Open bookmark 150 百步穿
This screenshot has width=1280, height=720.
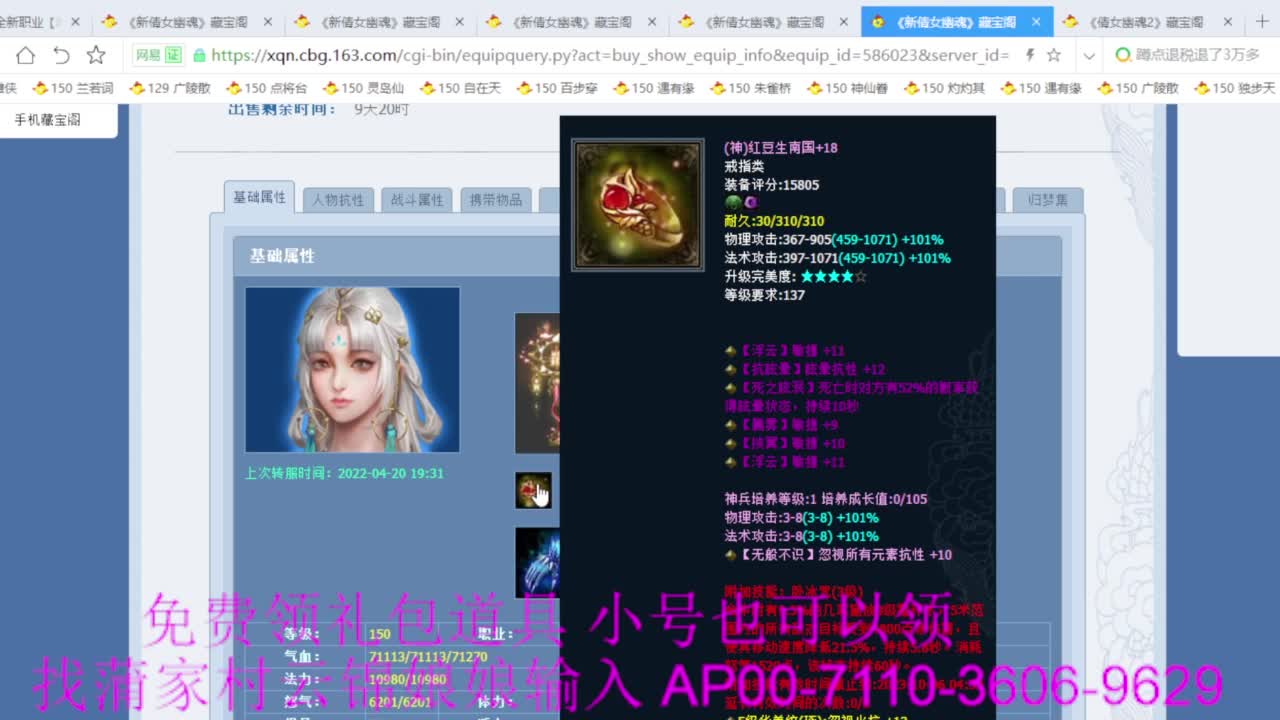click(x=557, y=88)
